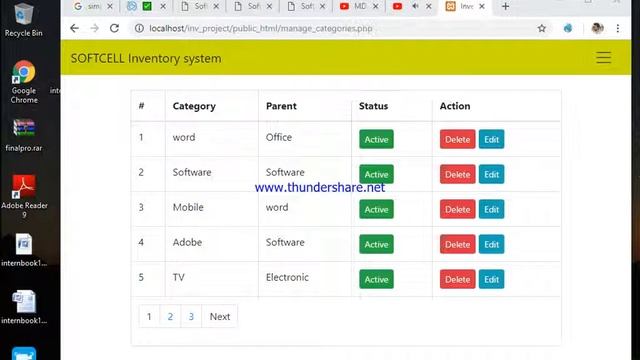Select the finalpro.rar archive on desktop
The width and height of the screenshot is (640, 360).
(x=24, y=136)
